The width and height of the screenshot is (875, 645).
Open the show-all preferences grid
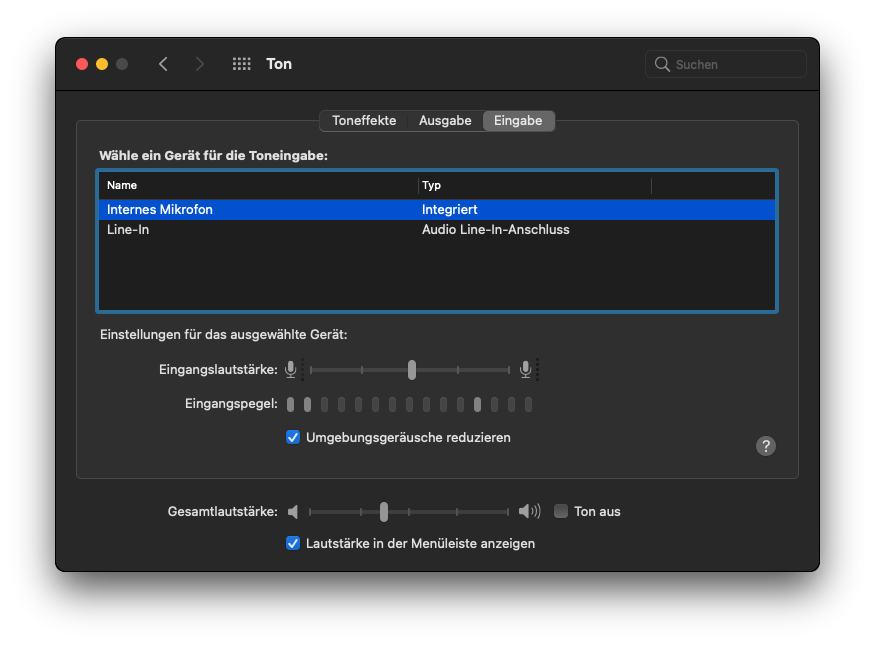tap(241, 64)
